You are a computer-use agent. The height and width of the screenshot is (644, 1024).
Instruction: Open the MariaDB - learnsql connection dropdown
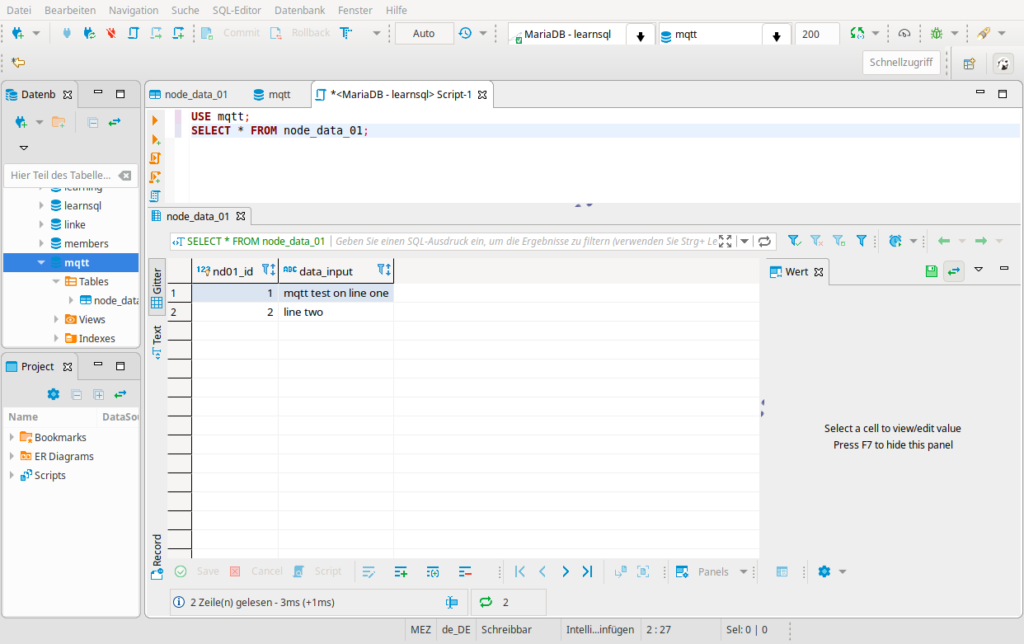640,35
